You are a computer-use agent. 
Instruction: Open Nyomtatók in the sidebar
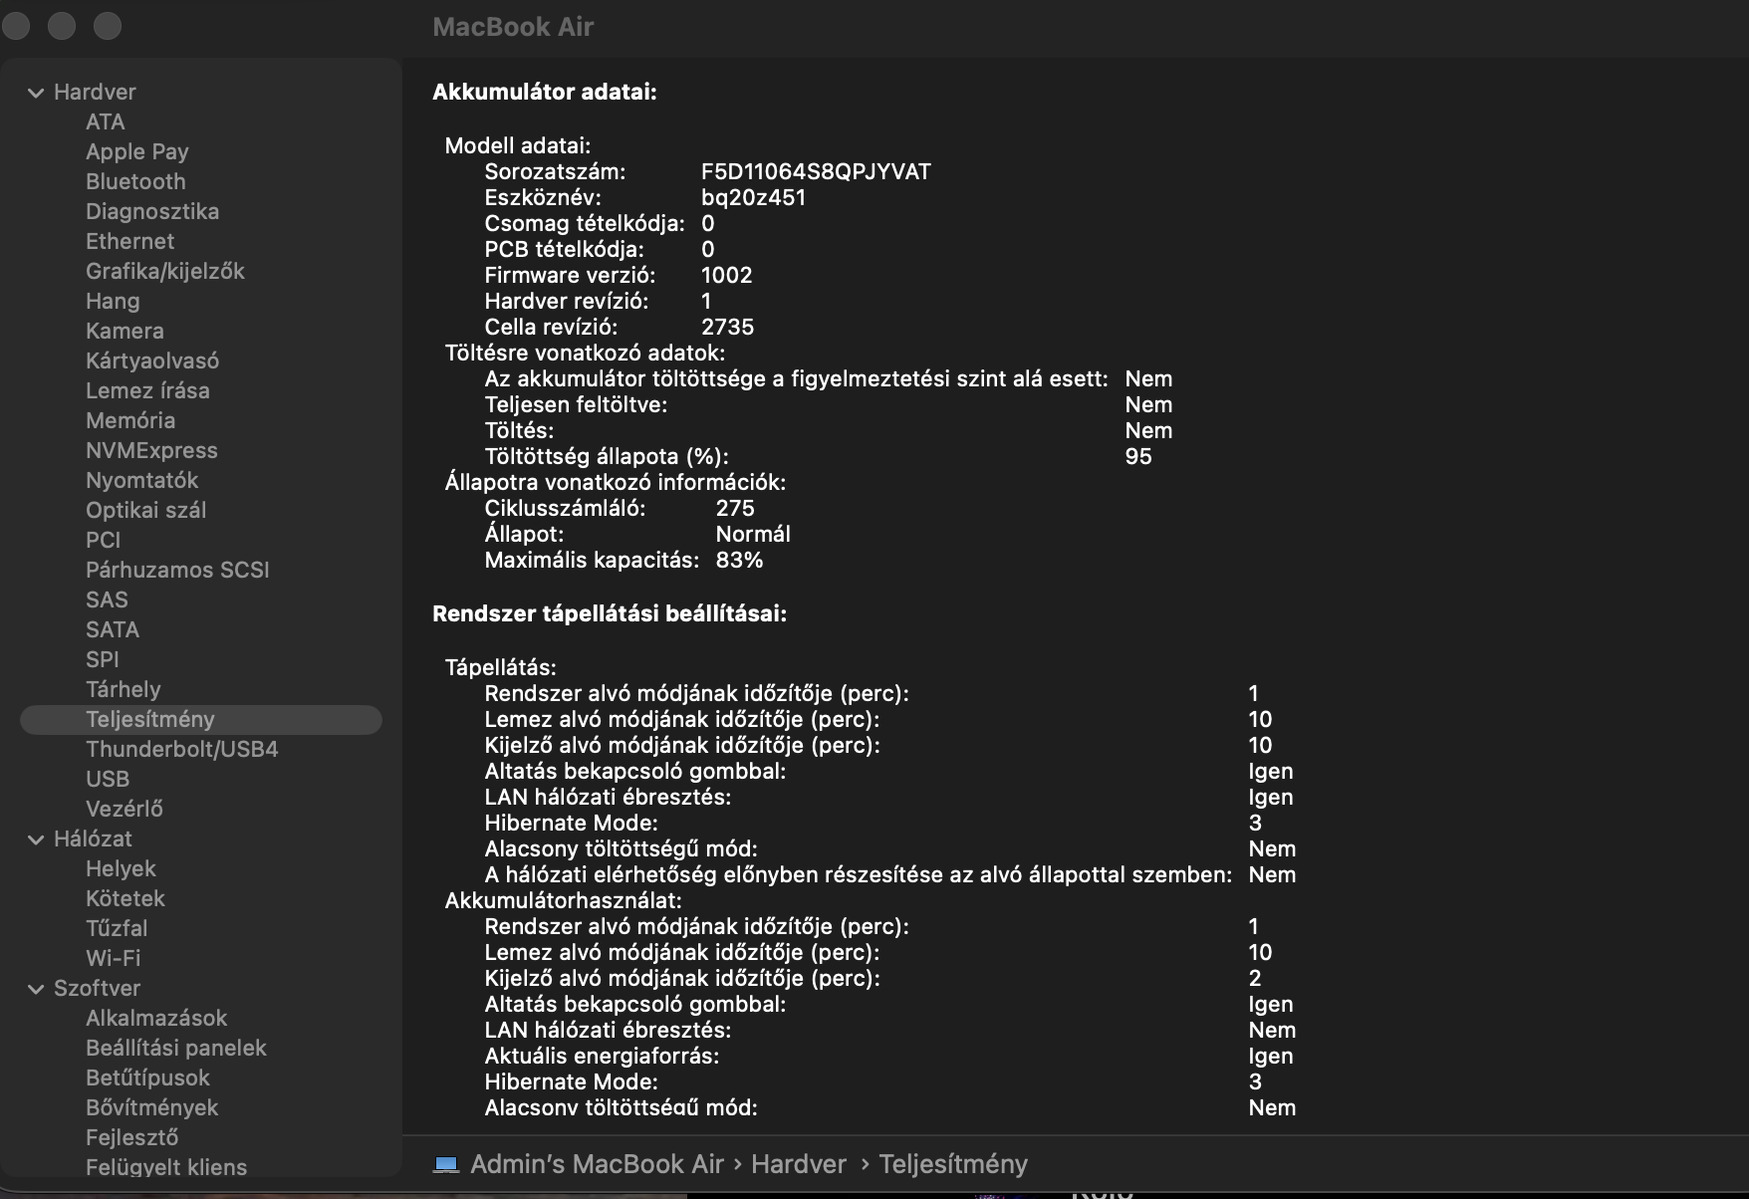coord(142,481)
